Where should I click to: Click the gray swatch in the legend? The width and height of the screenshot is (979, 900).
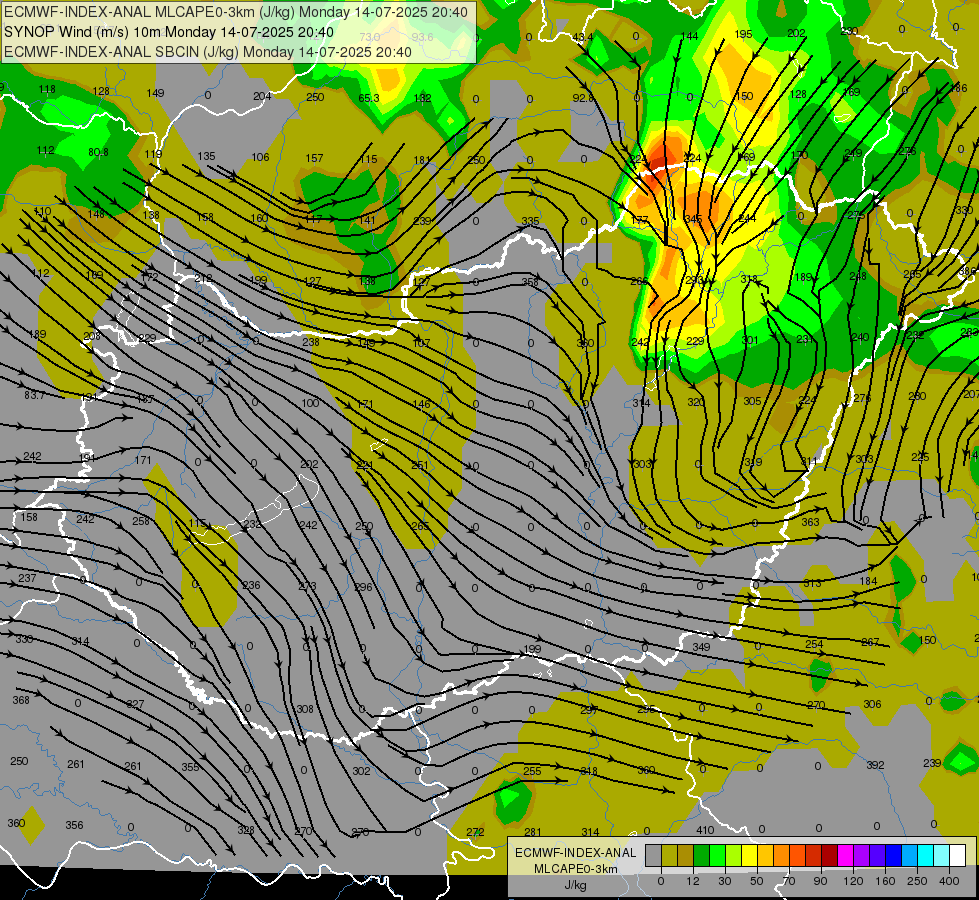[x=653, y=856]
